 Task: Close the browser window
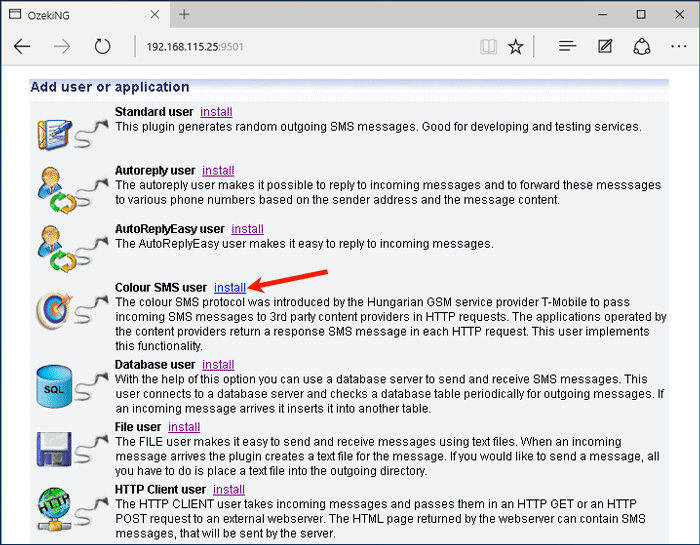pyautogui.click(x=679, y=14)
